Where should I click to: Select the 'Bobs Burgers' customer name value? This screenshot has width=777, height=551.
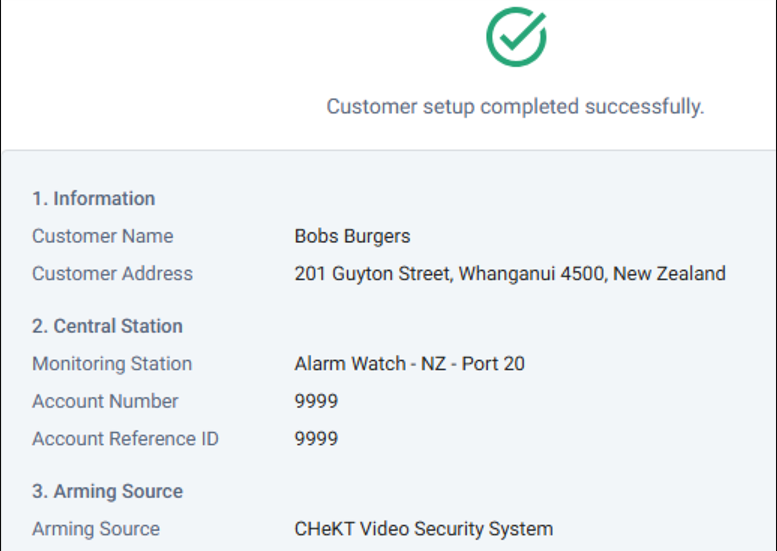(x=352, y=236)
